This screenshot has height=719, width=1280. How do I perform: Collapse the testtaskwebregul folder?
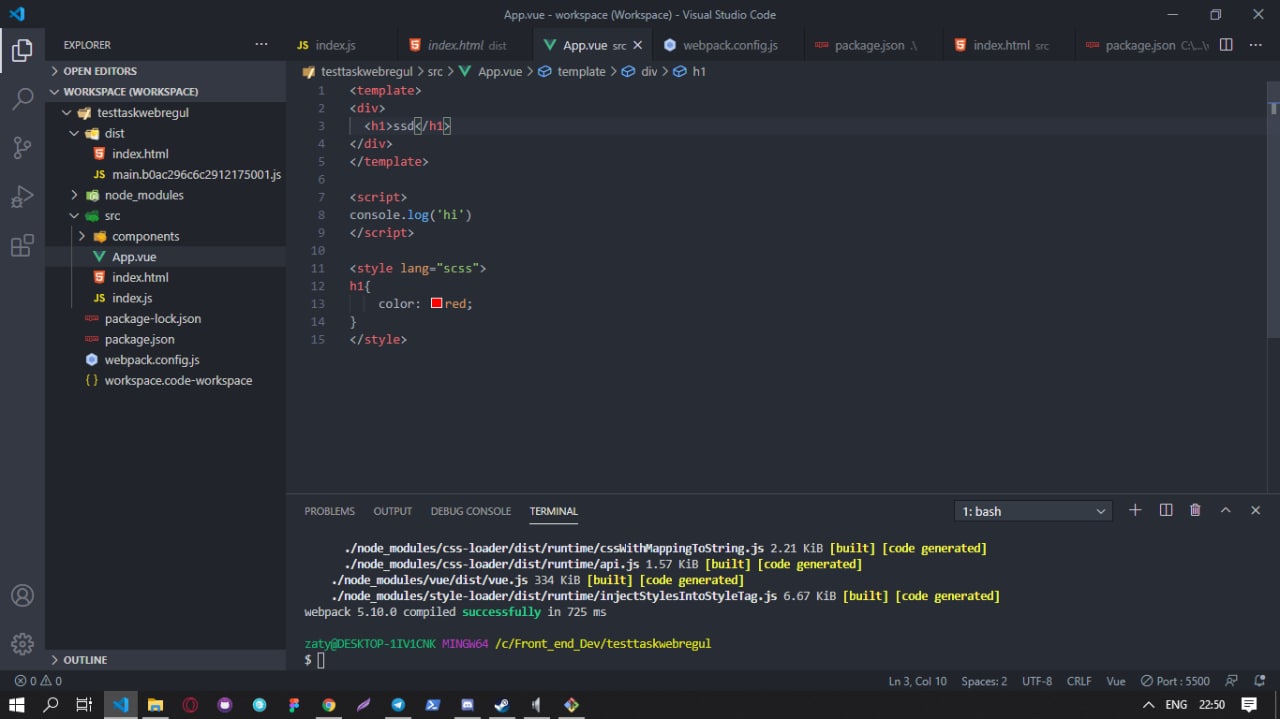(165, 112)
